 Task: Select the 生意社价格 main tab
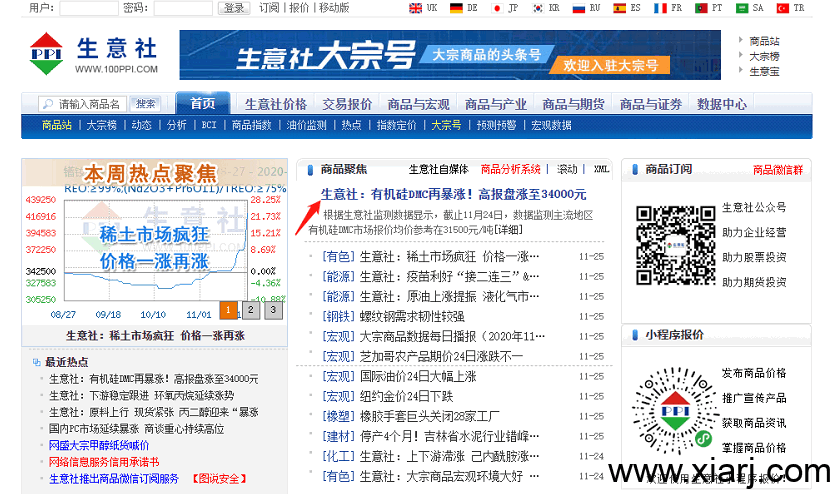point(275,104)
